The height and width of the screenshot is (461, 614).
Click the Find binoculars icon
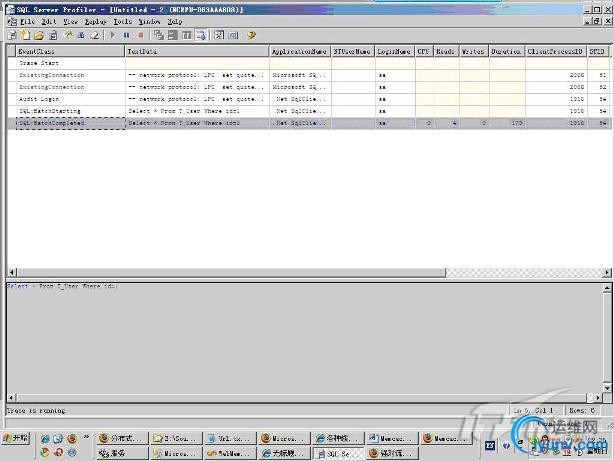tap(81, 35)
